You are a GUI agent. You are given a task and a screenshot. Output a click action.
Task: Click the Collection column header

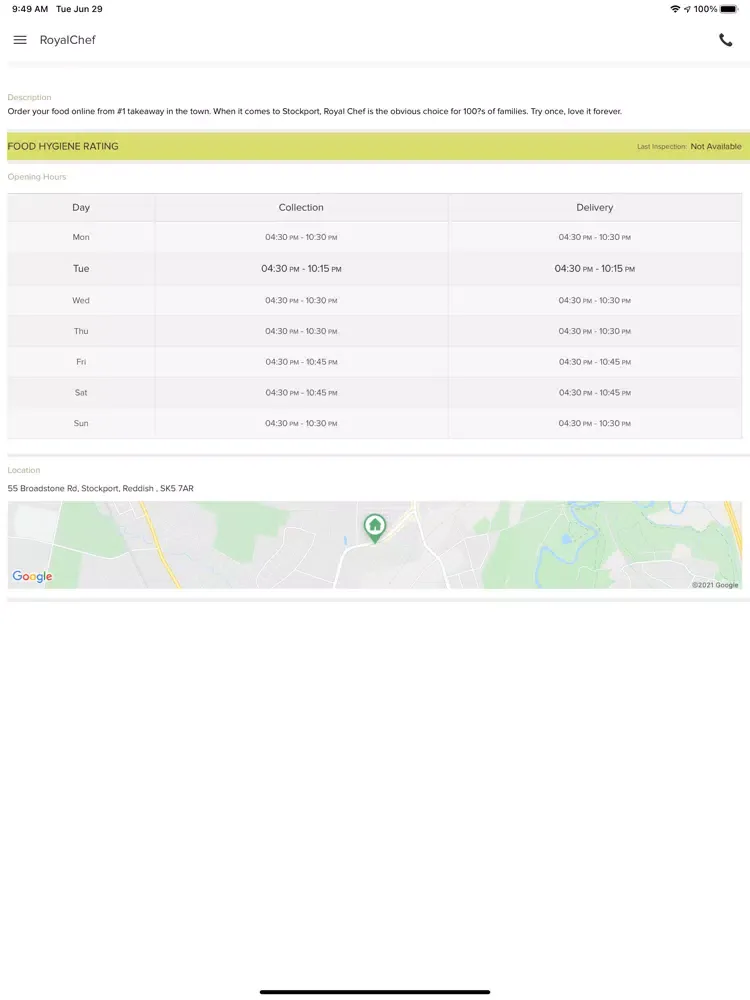coord(301,207)
